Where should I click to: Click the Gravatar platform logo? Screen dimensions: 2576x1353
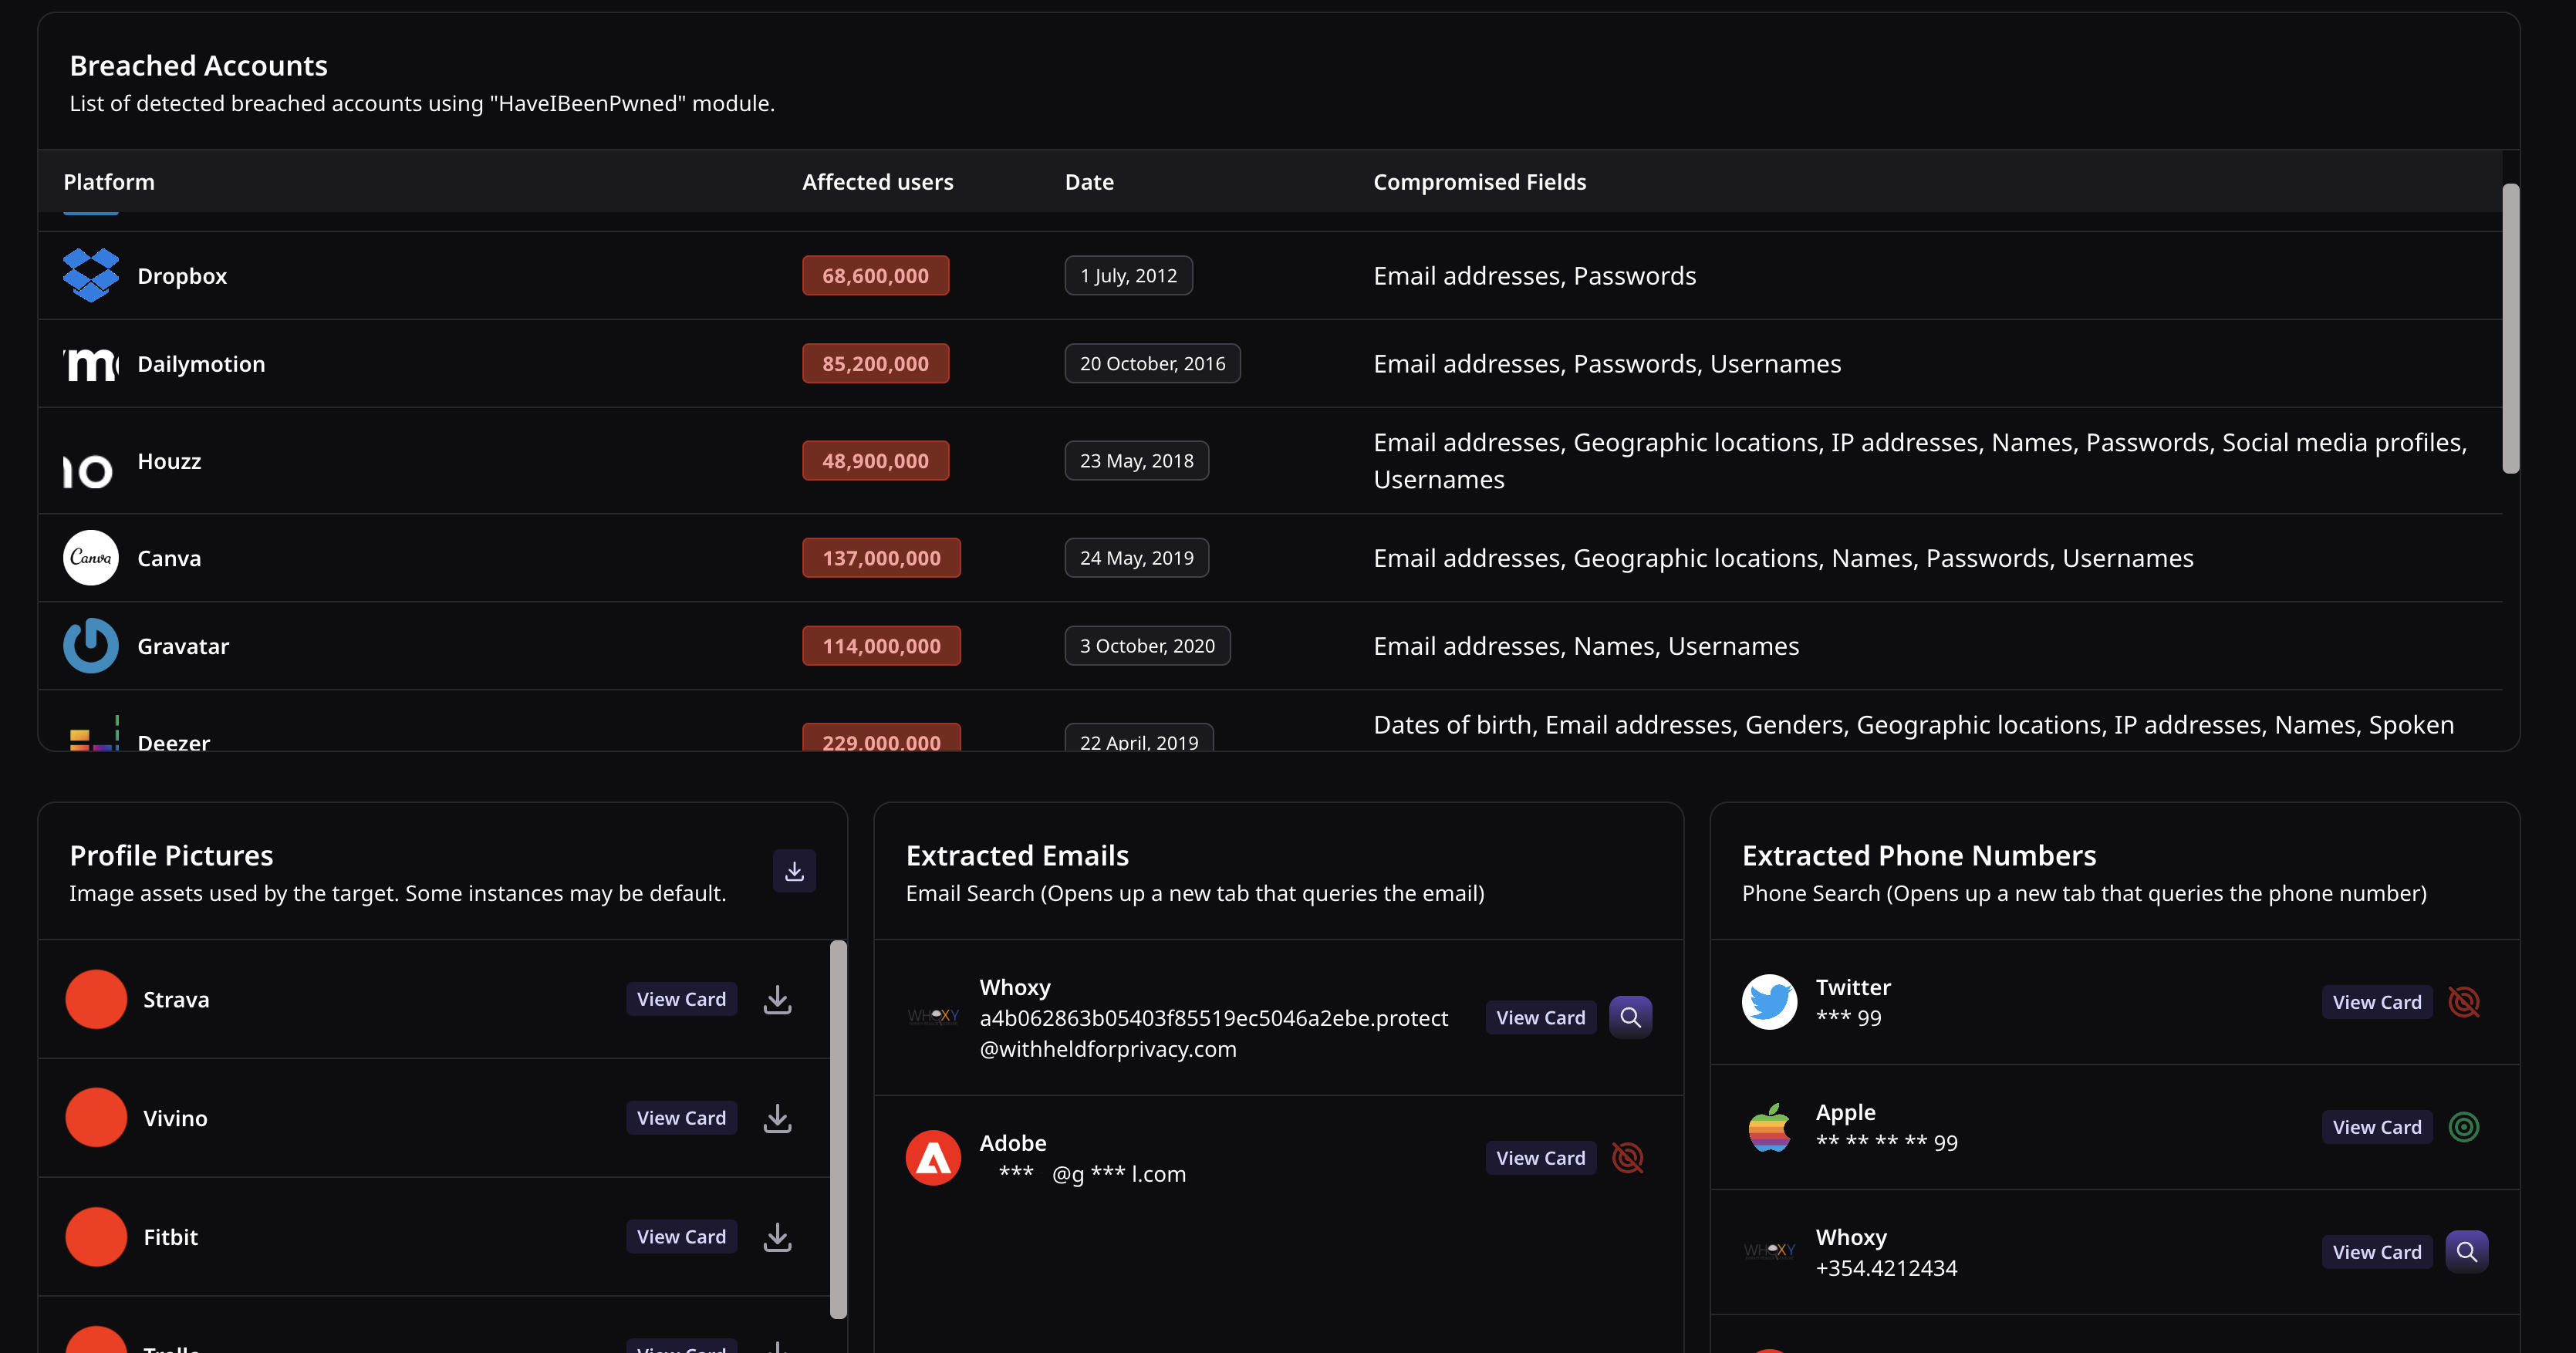click(91, 646)
